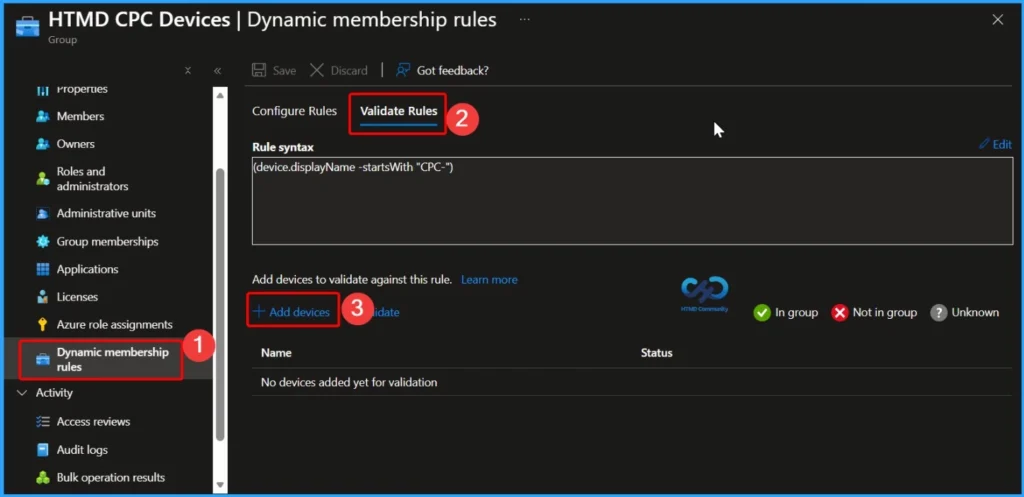The image size is (1024, 497).
Task: Collapse the sidebar with the double chevron
Action: (x=217, y=71)
